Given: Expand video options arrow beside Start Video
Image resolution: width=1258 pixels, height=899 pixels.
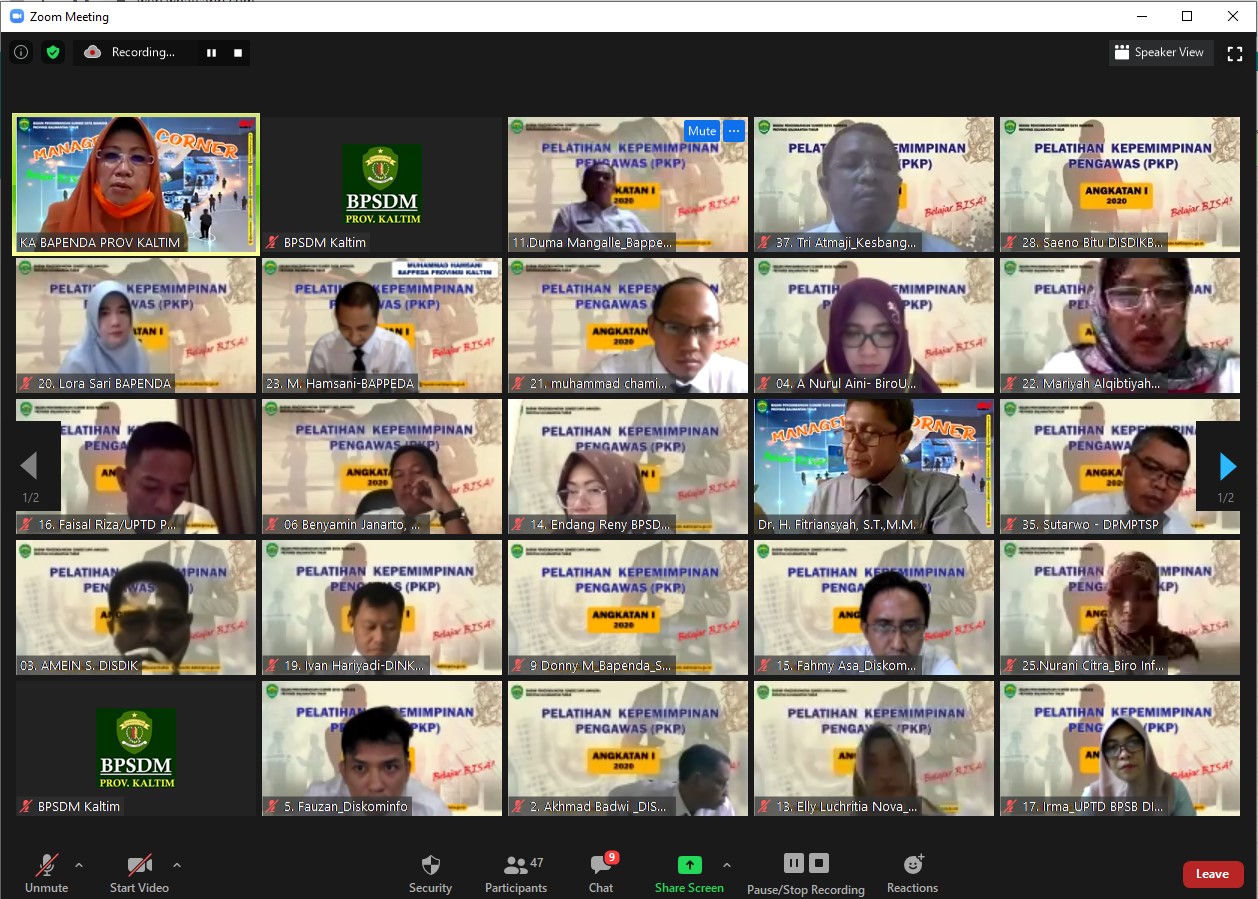Looking at the screenshot, I should 177,865.
